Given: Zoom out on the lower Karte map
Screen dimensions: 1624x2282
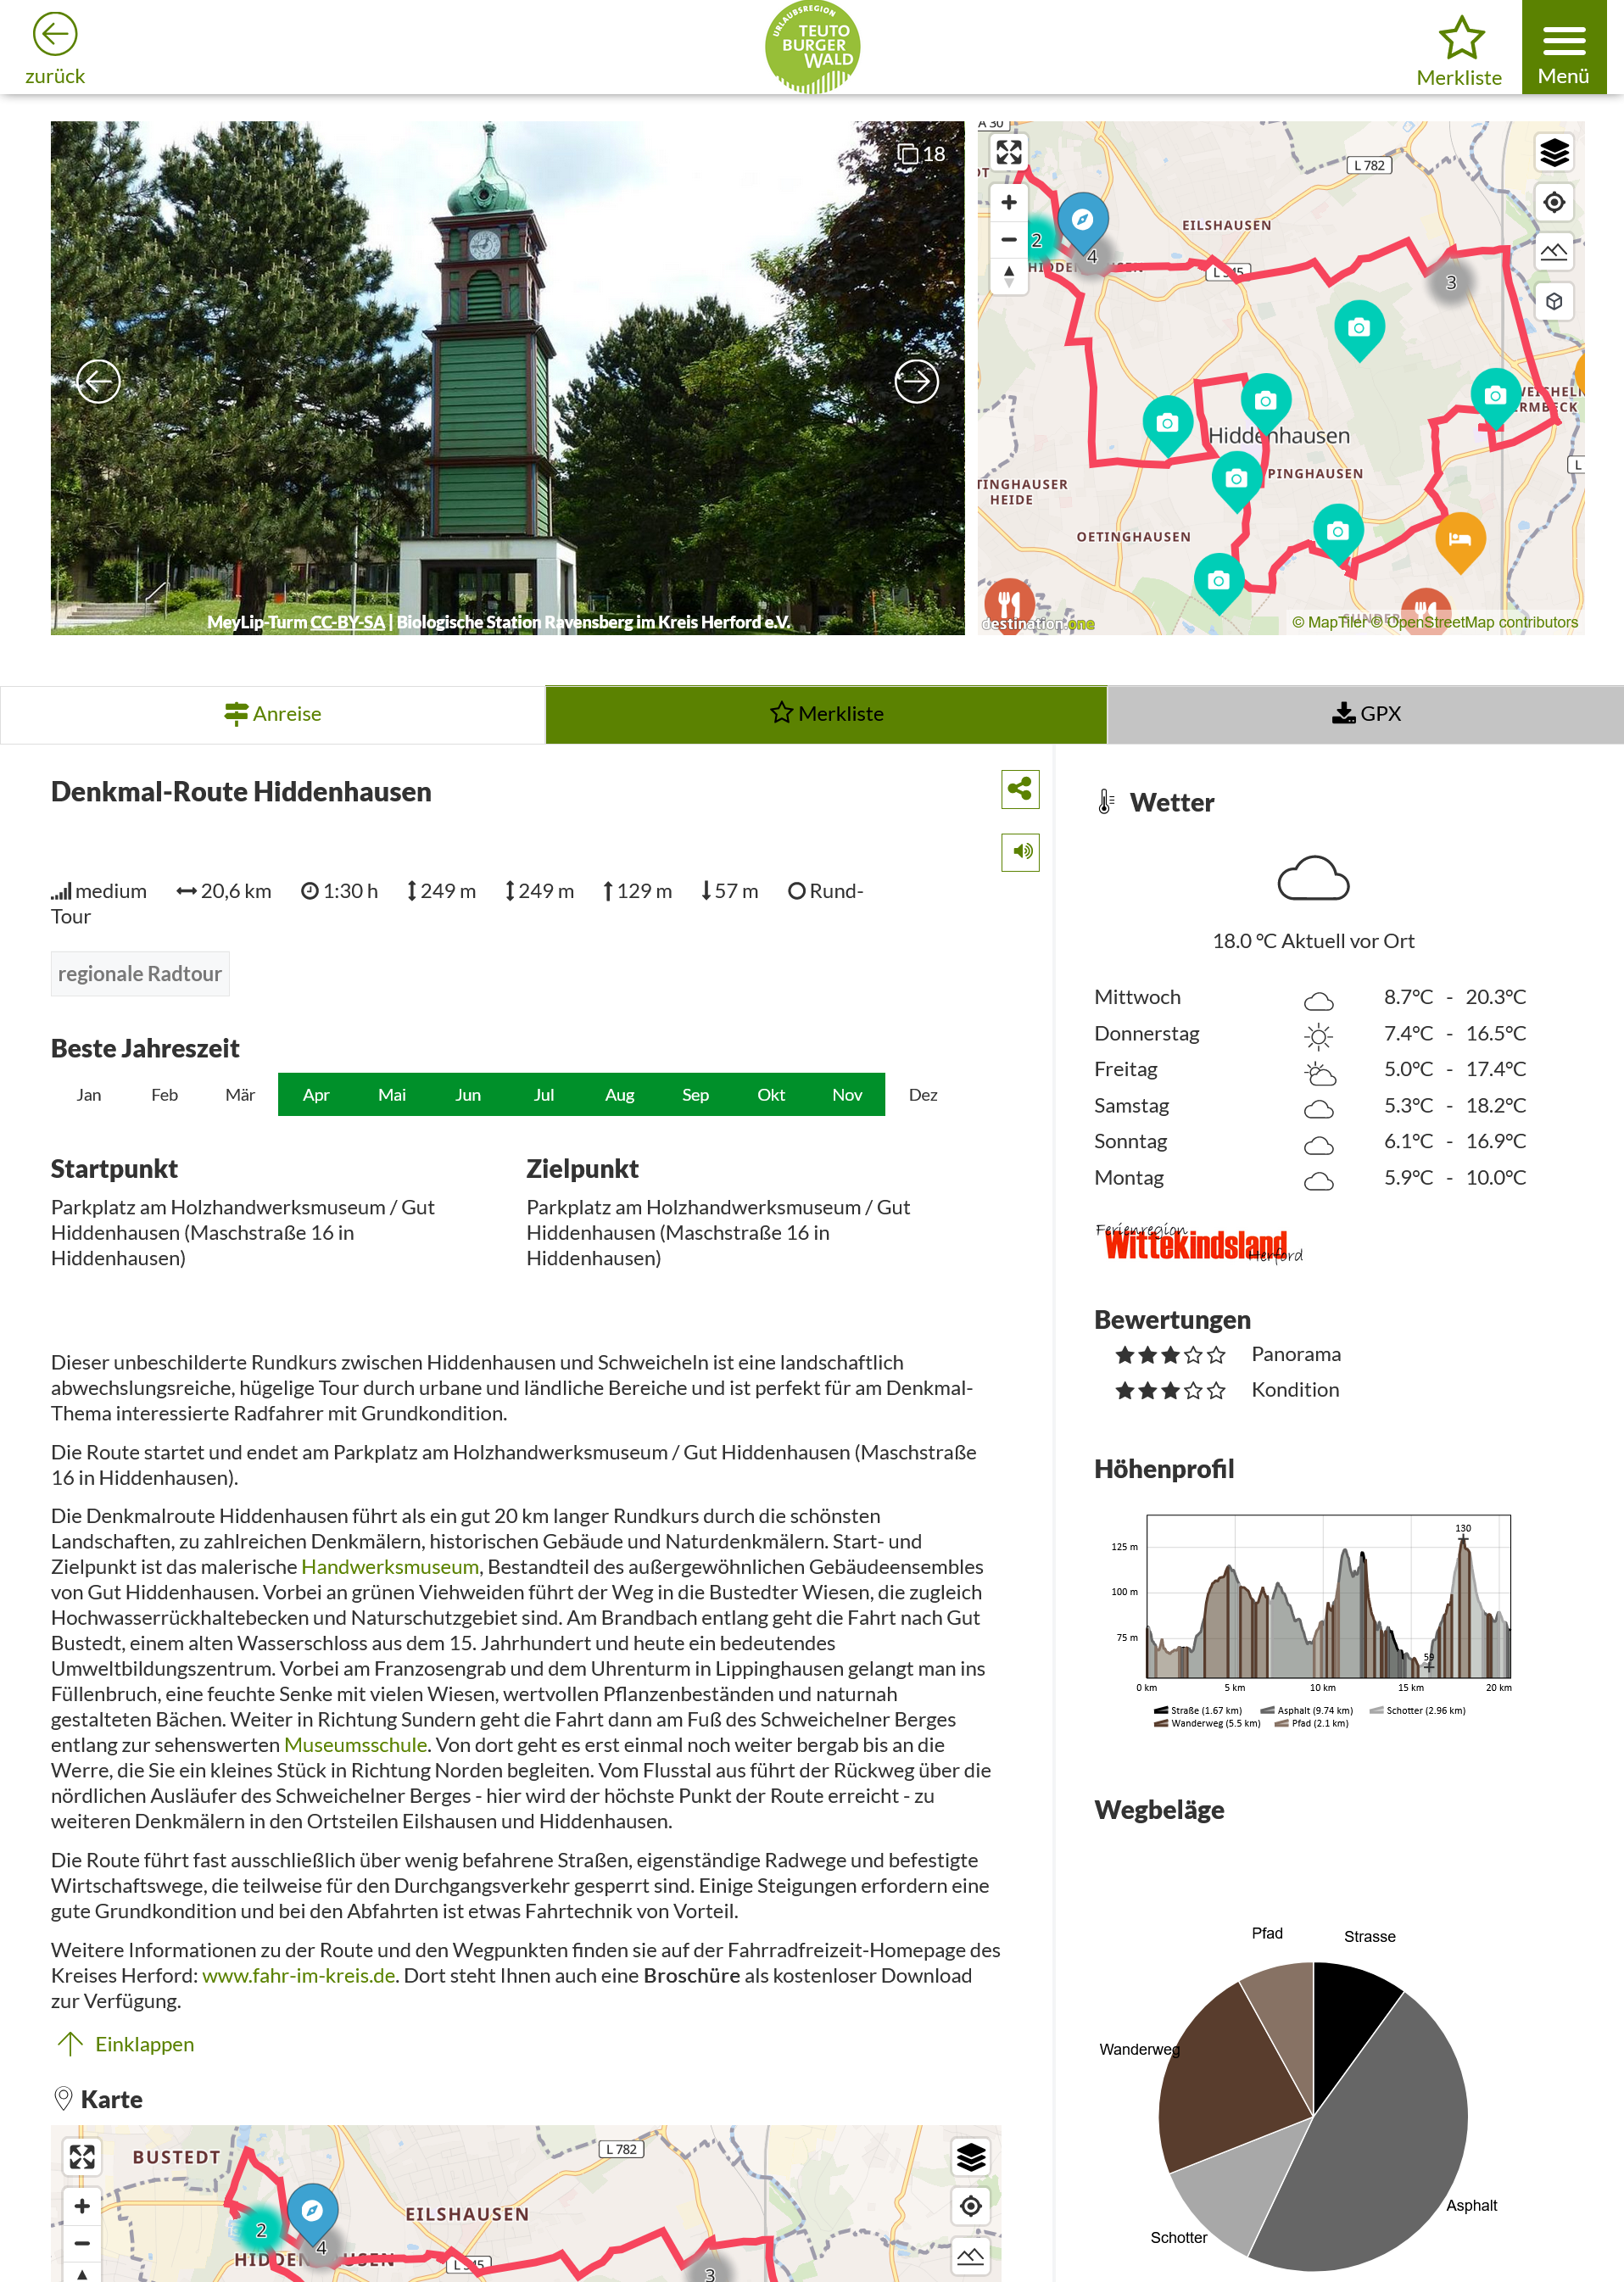Looking at the screenshot, I should [x=82, y=2243].
